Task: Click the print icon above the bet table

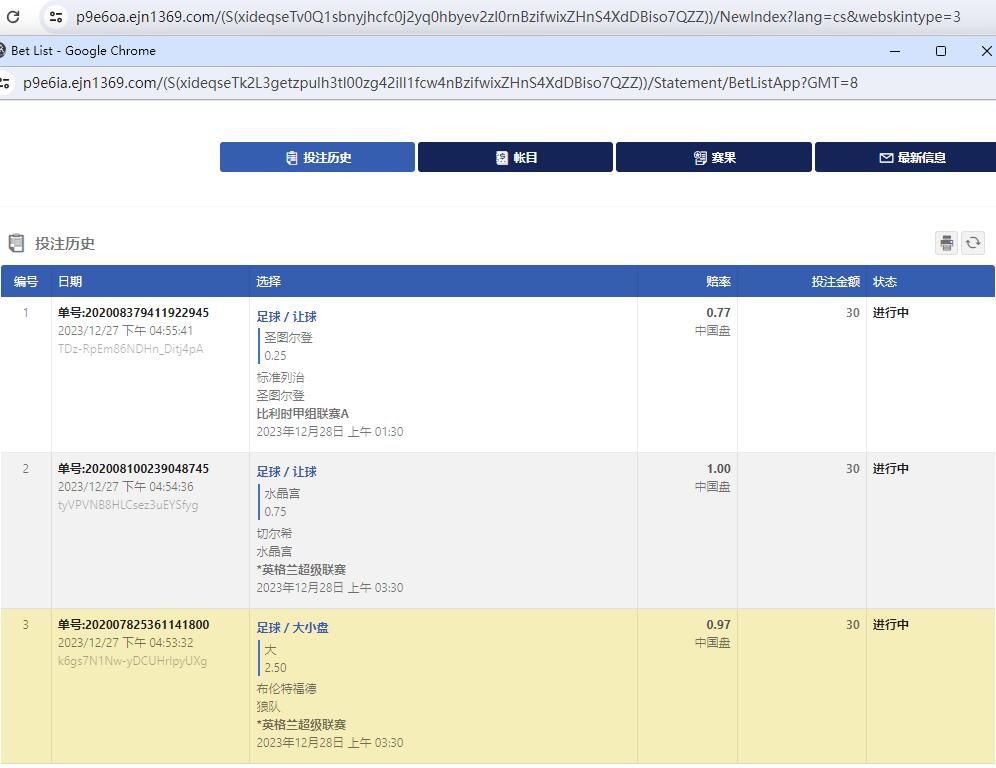Action: pos(946,243)
